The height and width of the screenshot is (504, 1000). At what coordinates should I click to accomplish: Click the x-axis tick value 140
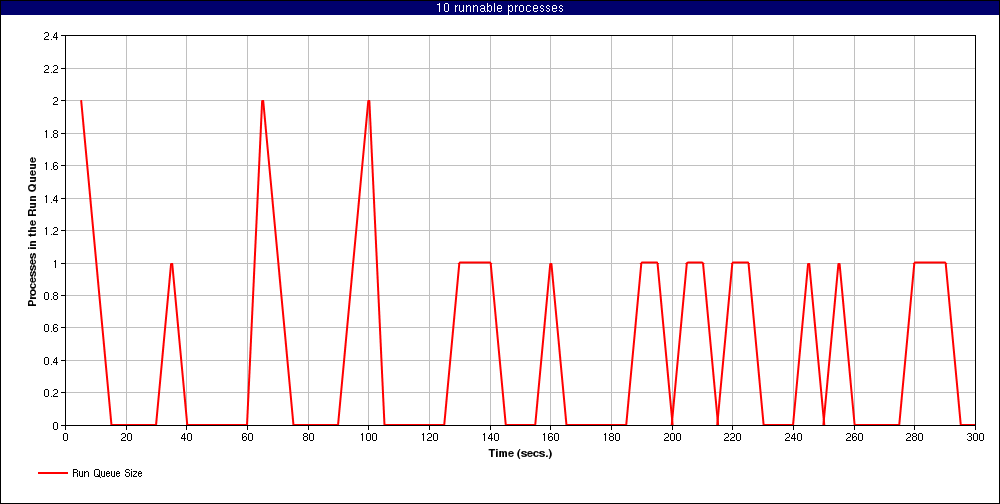coord(490,437)
